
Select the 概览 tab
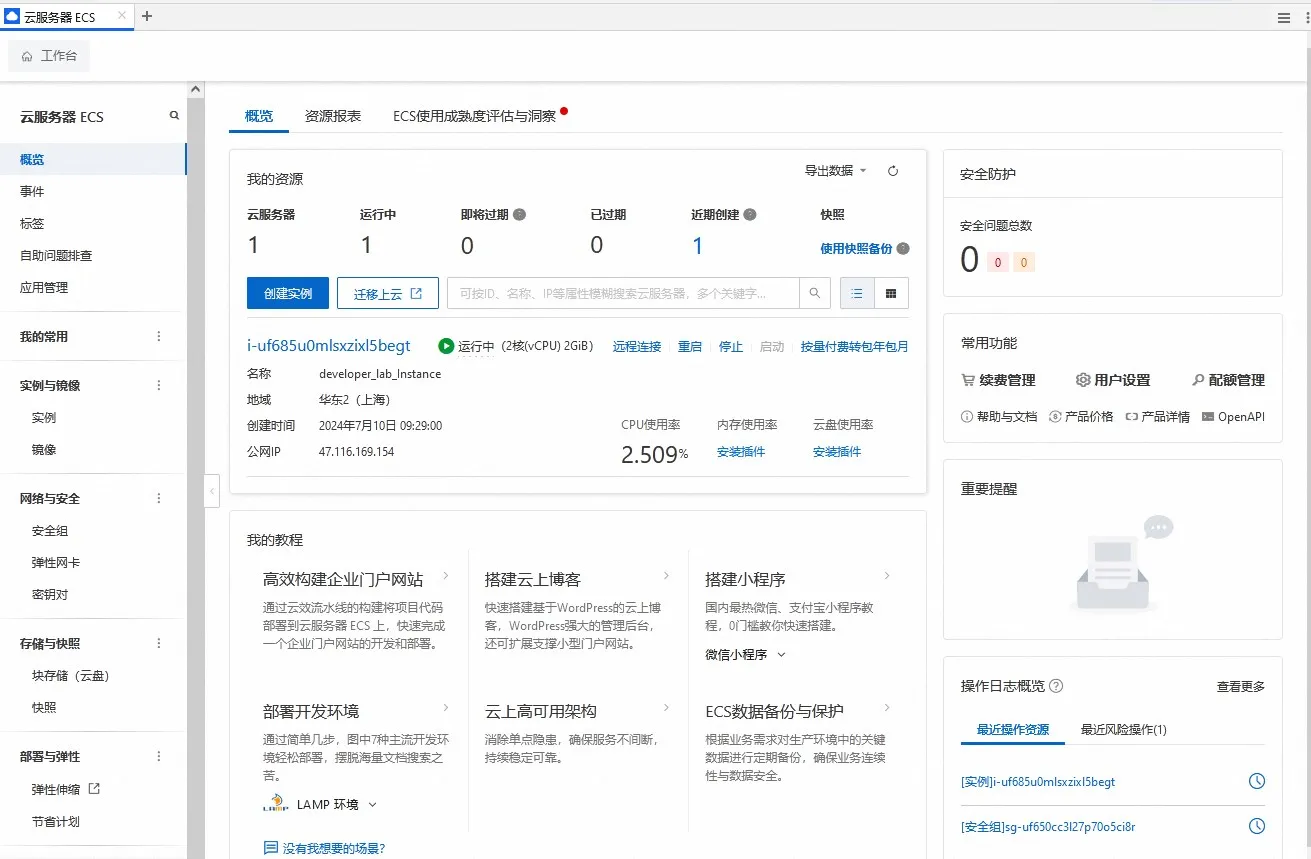259,116
